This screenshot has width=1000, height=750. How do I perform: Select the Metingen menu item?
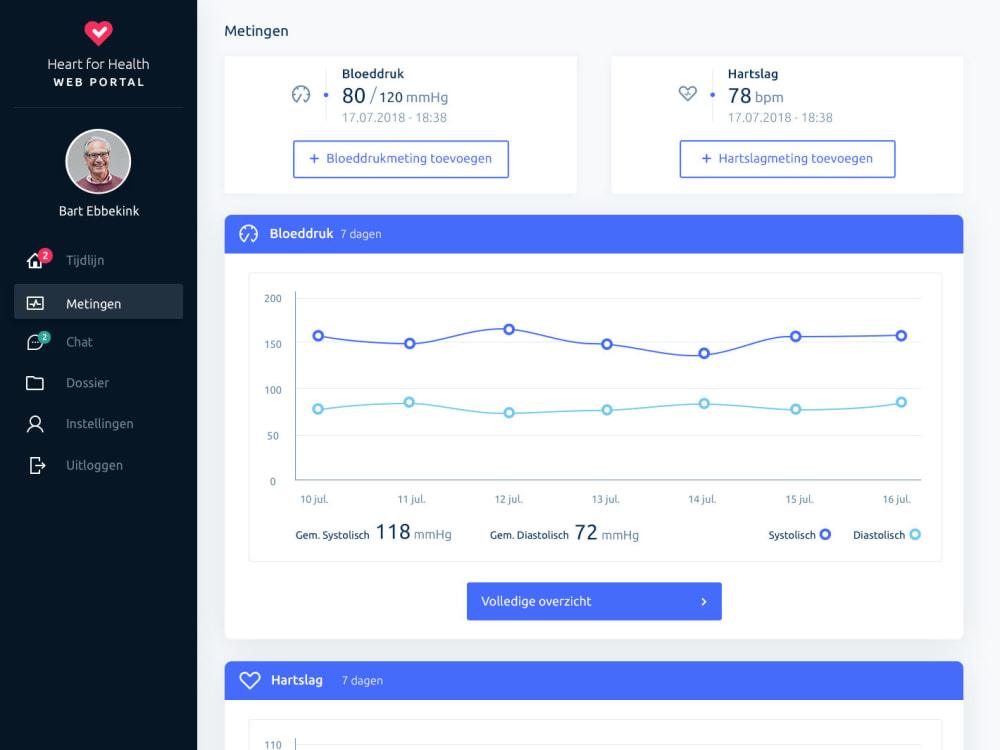[98, 302]
